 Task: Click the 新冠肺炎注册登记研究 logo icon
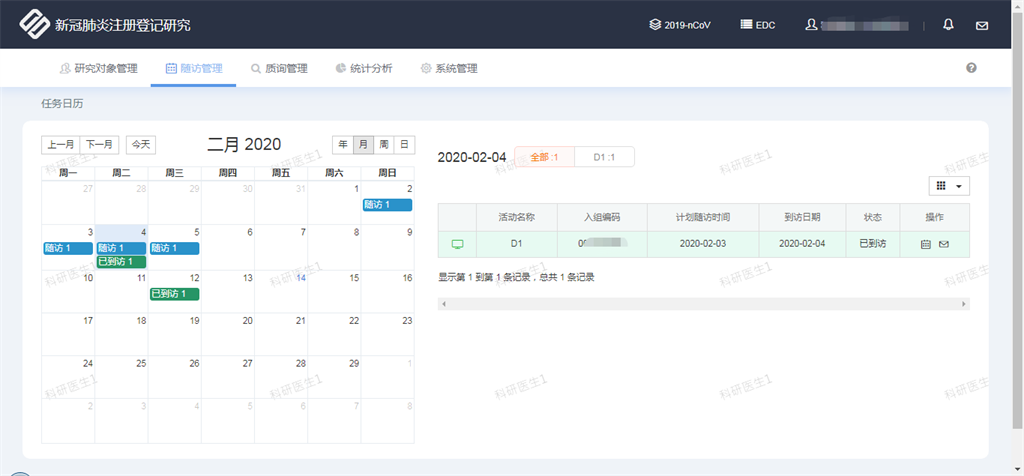[33, 24]
